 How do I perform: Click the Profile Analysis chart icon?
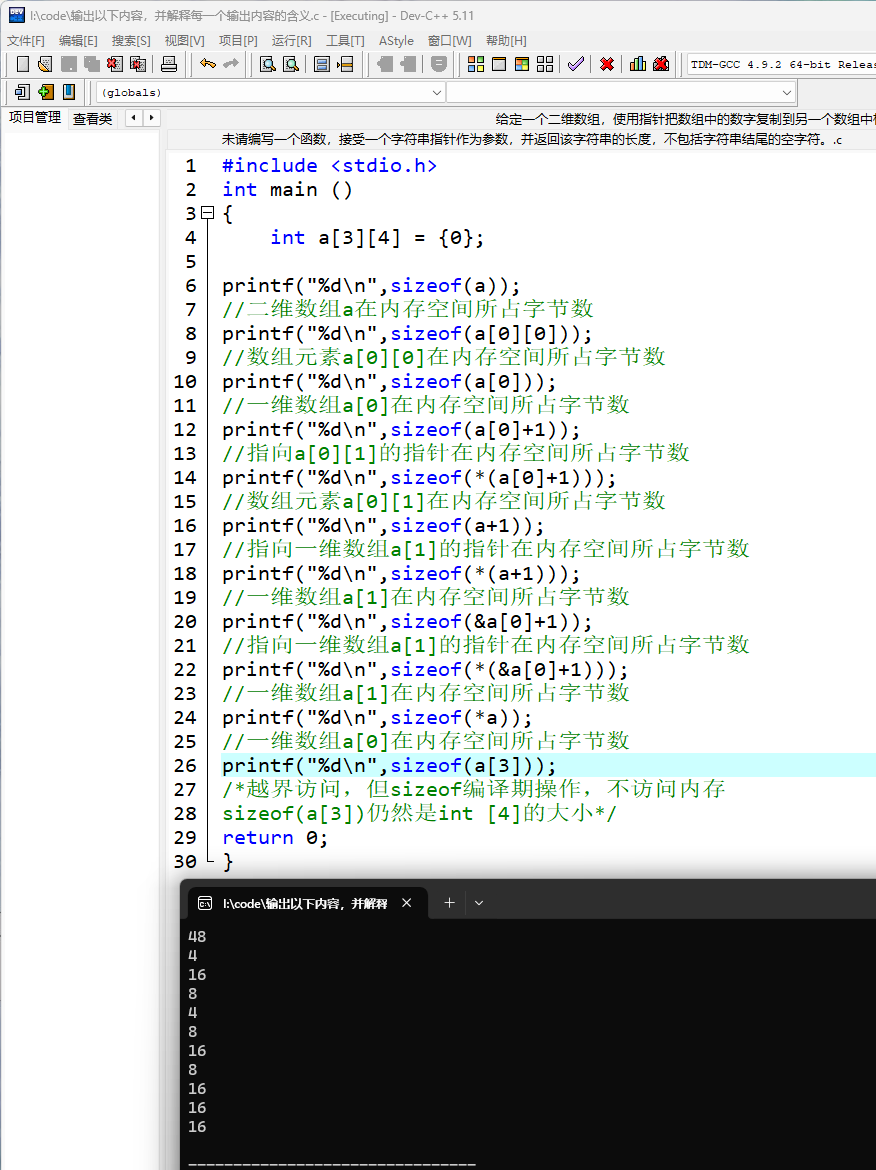tap(637, 64)
